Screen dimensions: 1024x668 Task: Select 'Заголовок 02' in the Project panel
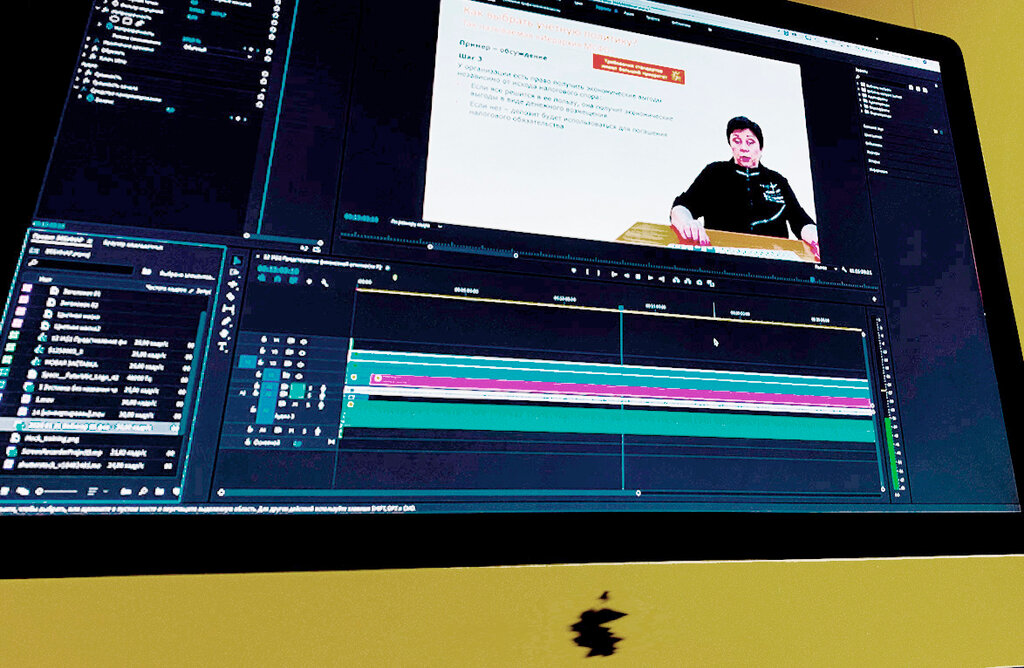pos(77,304)
